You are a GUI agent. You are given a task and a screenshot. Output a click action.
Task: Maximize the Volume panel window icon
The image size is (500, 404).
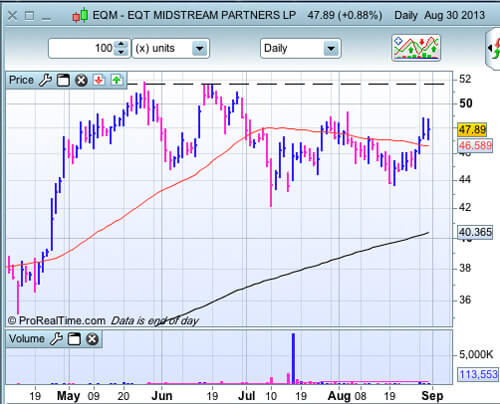tap(74, 339)
